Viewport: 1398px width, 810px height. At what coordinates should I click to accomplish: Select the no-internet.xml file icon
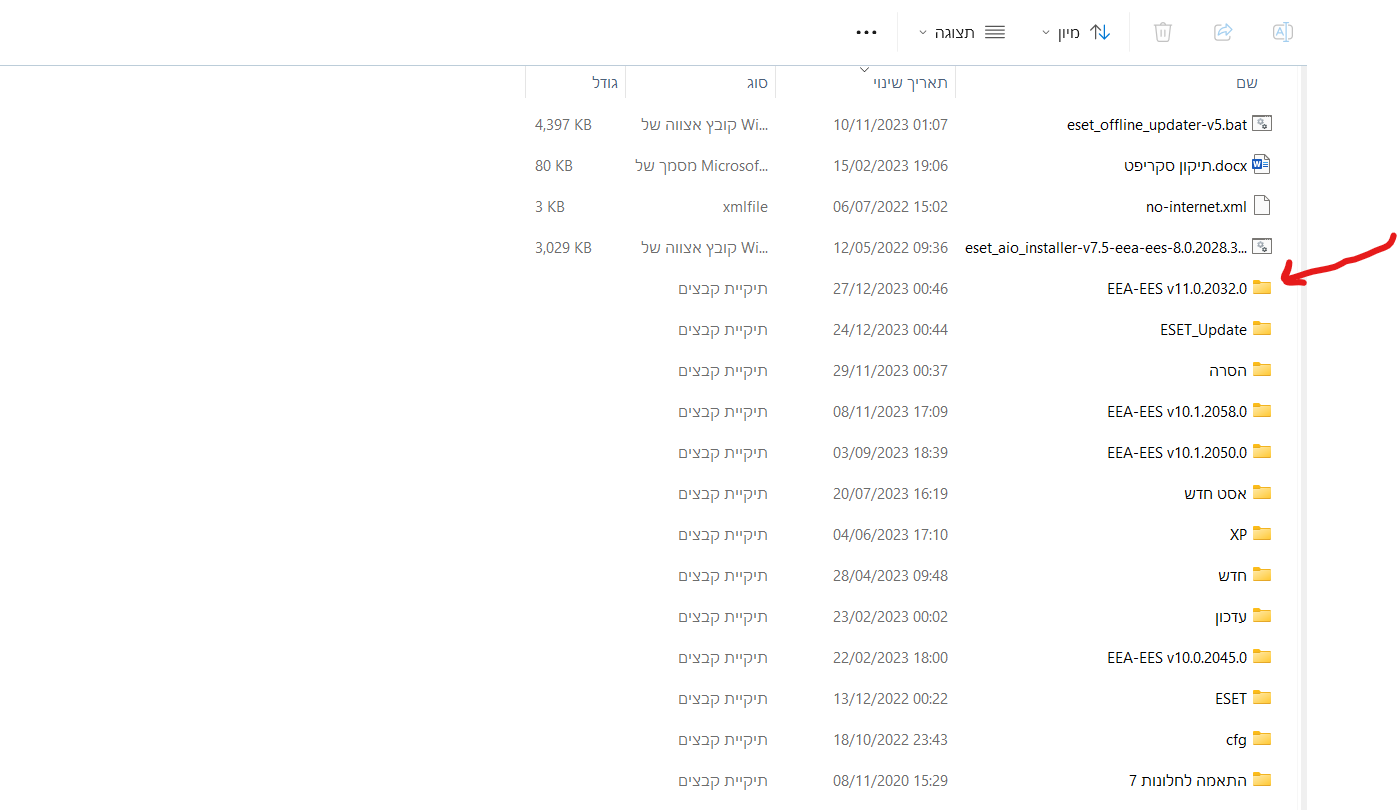tap(1262, 206)
